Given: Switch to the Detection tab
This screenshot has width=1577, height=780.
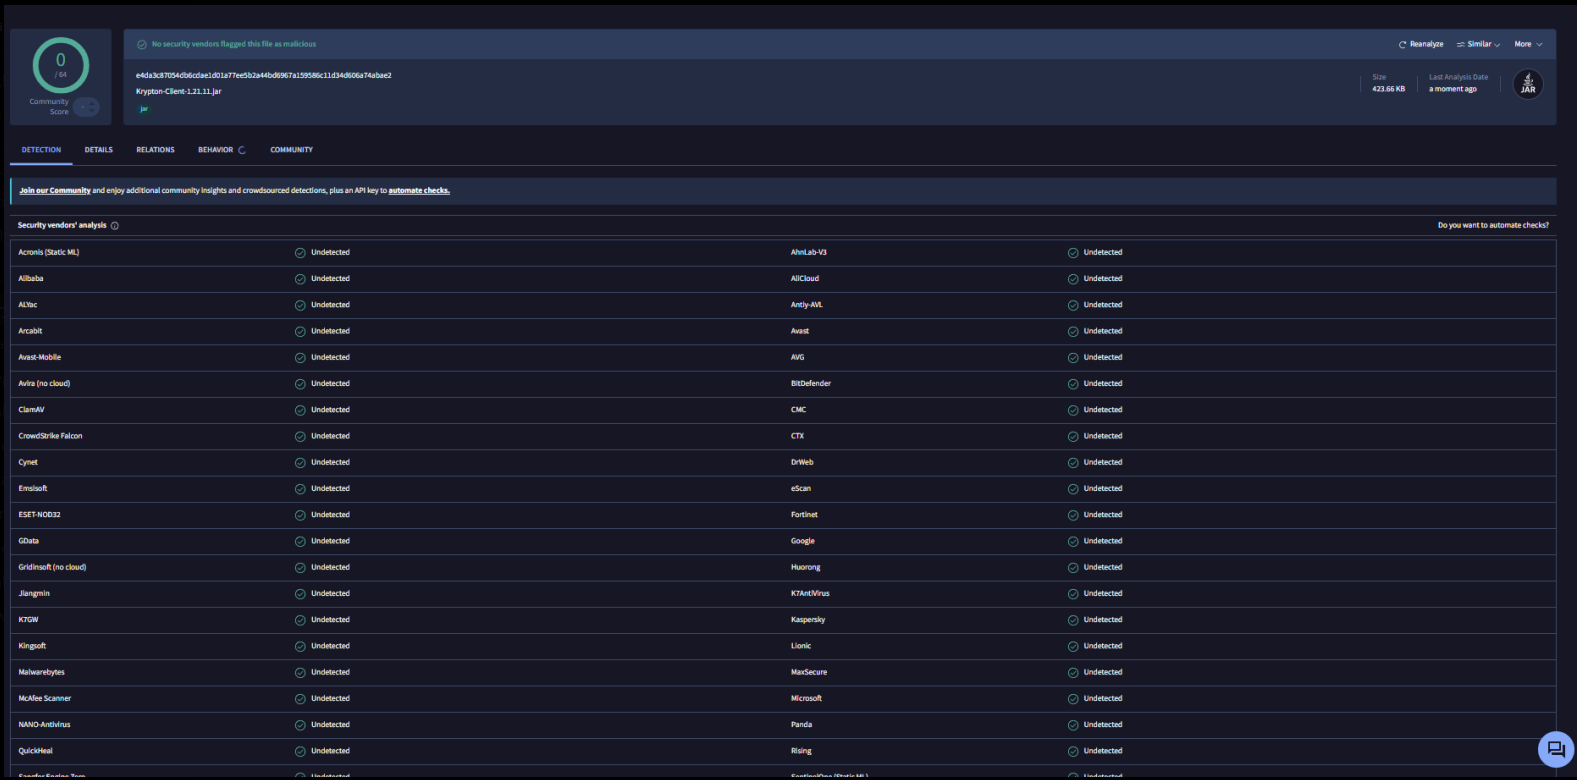Looking at the screenshot, I should pos(41,150).
